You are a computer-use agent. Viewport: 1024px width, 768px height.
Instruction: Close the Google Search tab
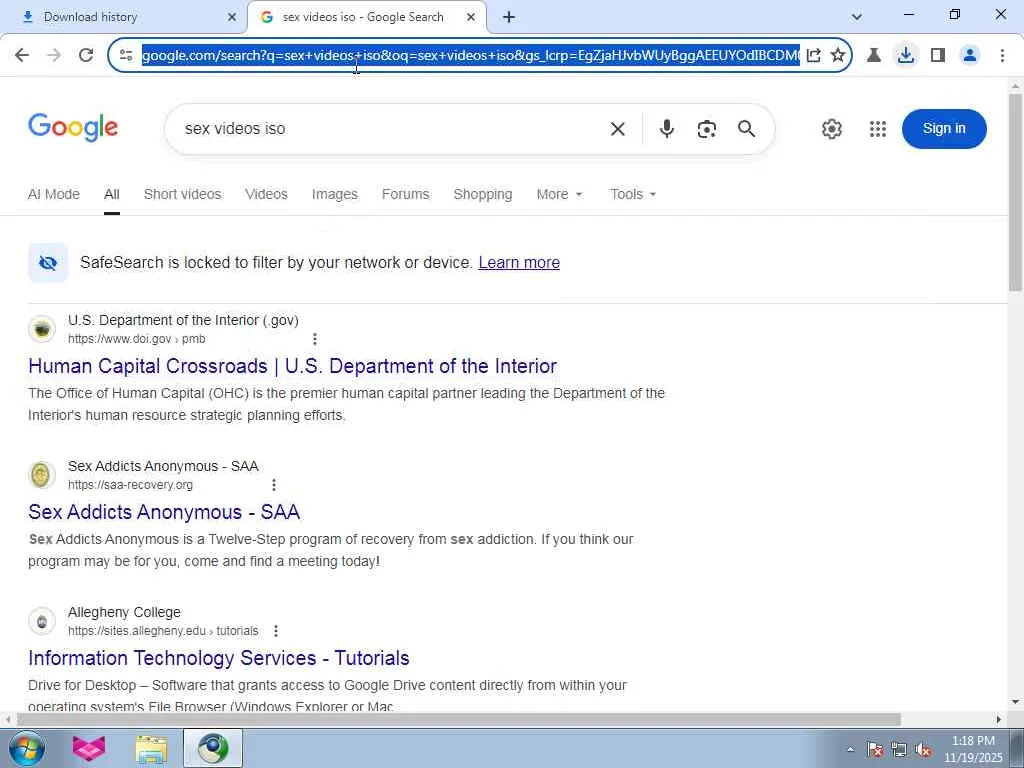[x=471, y=18]
